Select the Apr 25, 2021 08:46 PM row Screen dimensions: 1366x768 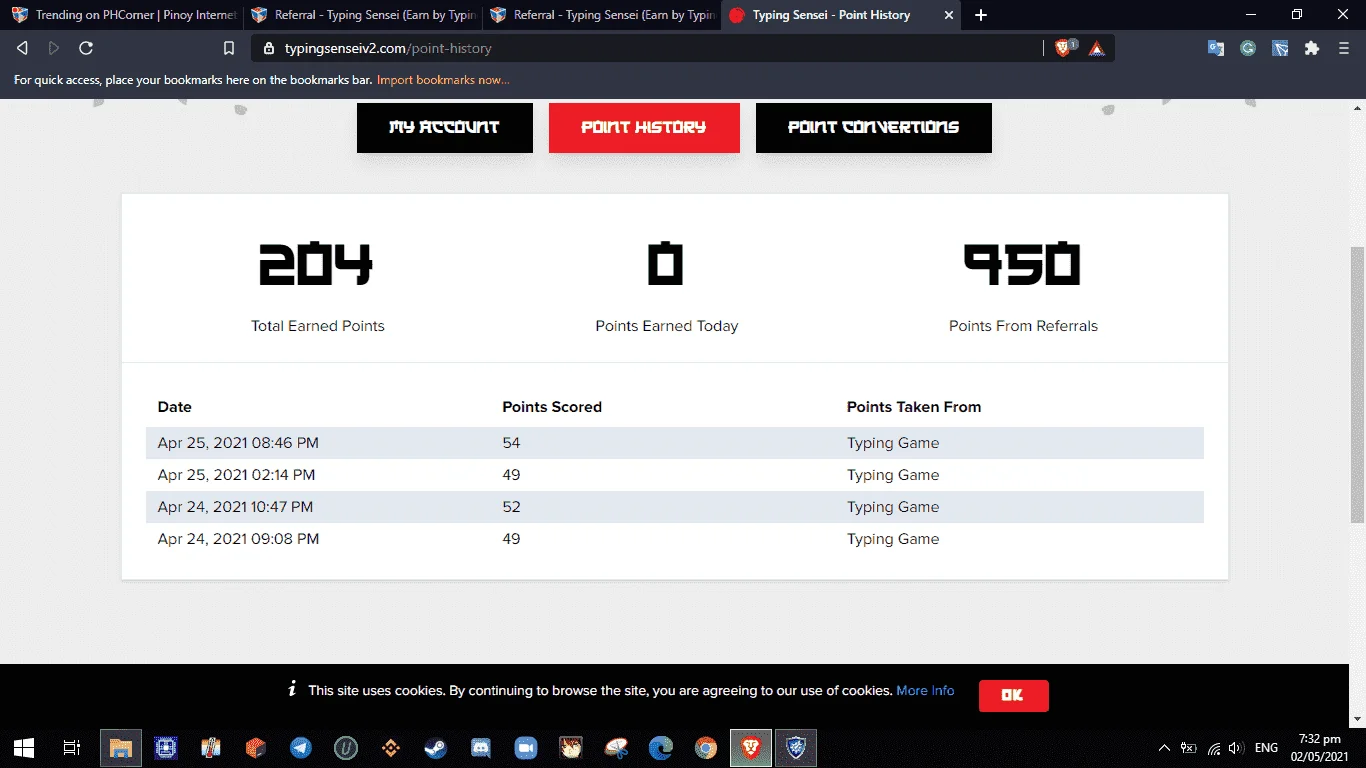click(x=675, y=443)
